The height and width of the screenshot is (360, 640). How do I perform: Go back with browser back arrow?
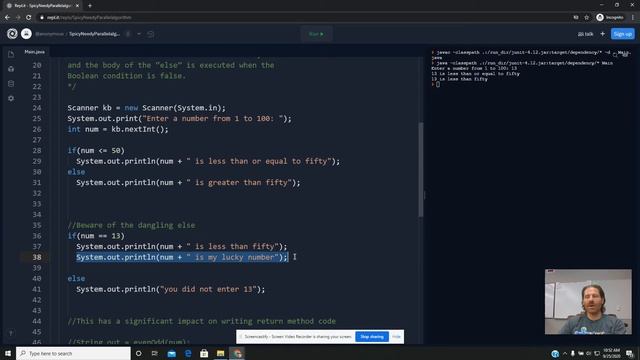pos(7,17)
